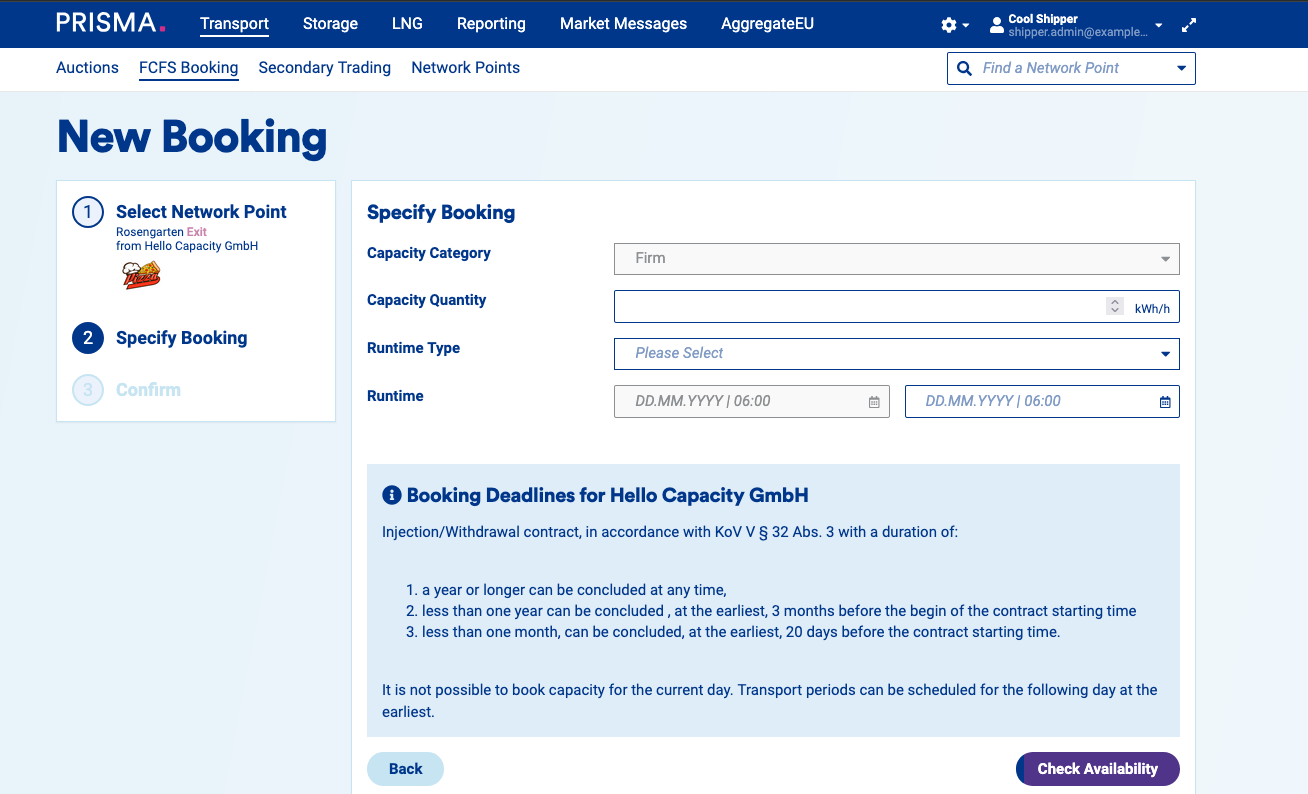Open Market Messages

point(623,24)
